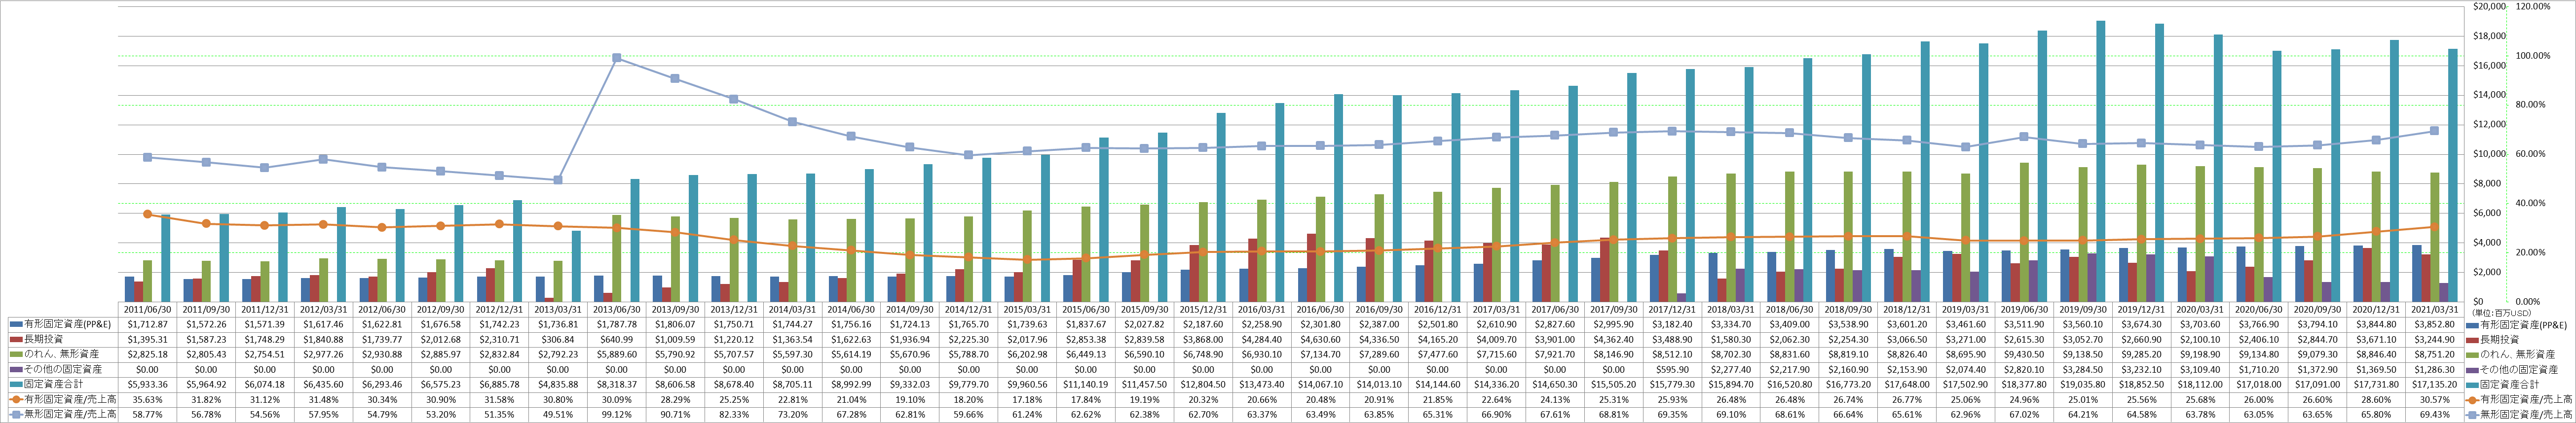This screenshot has width=2576, height=423.
Task: Click the PP&E value $3,852.80
Action: [x=2434, y=325]
